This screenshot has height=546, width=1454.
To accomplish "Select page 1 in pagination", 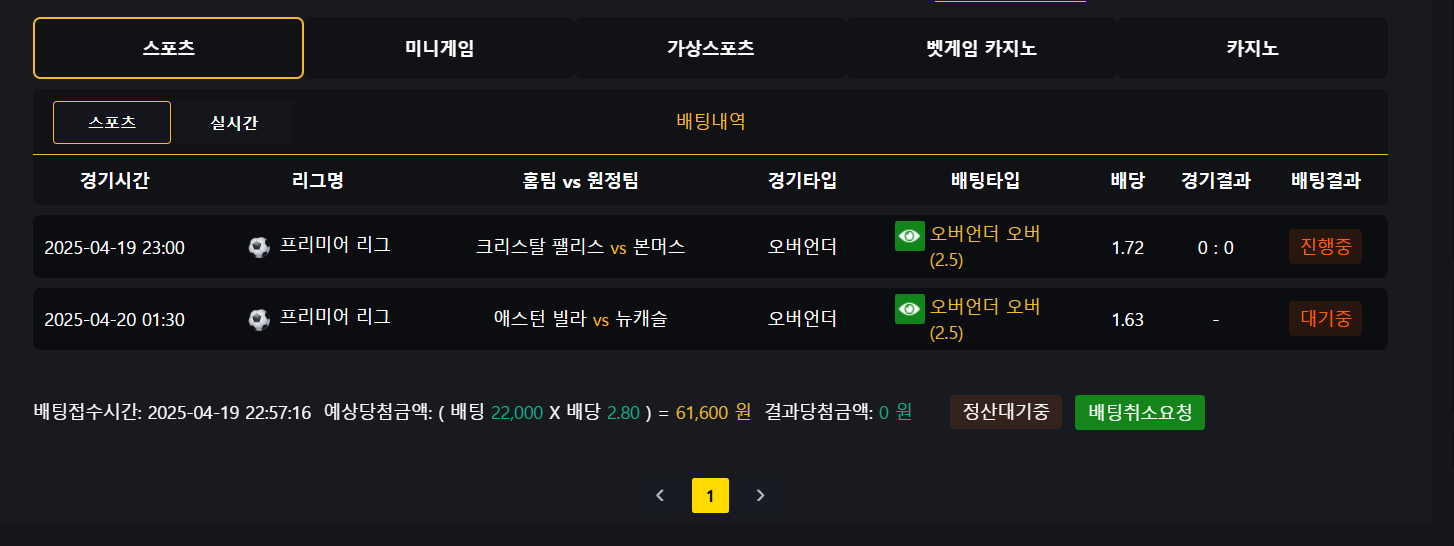I will (710, 495).
